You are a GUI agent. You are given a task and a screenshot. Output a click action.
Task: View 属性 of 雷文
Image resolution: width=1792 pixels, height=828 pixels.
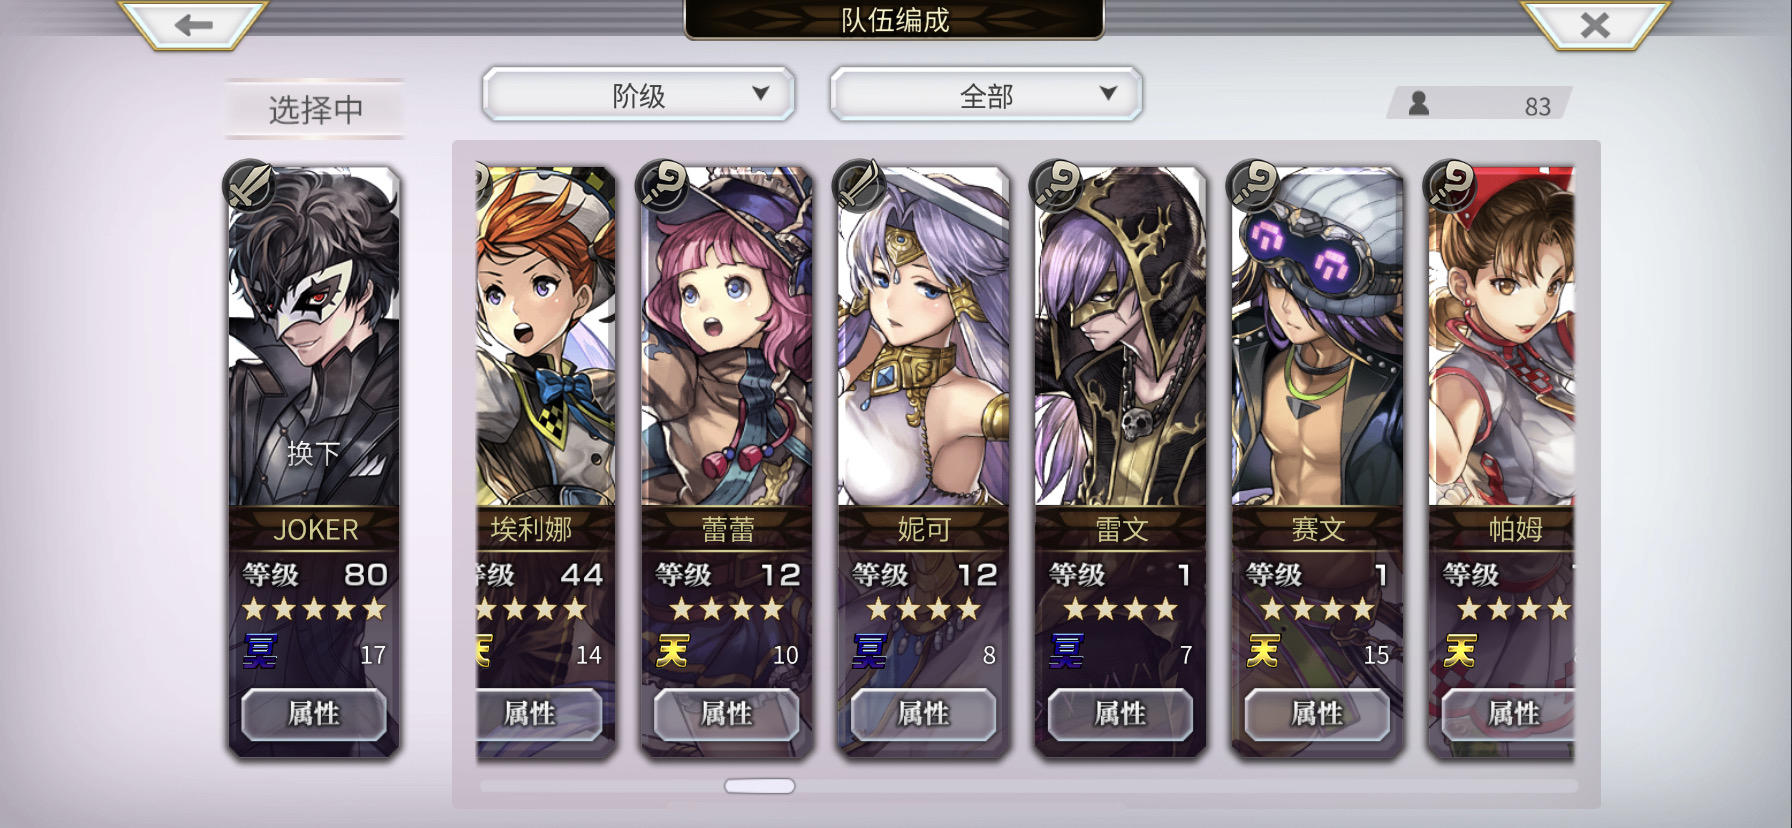(x=1120, y=714)
